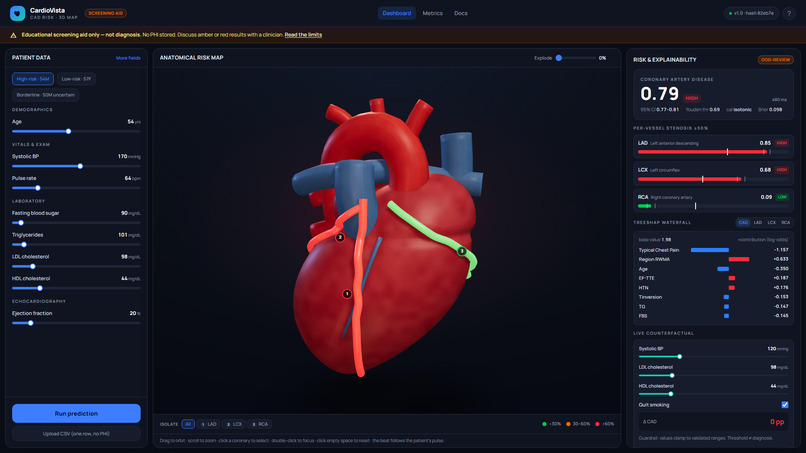The height and width of the screenshot is (453, 806).
Task: Toggle the Quit smoking checkbox
Action: point(784,405)
